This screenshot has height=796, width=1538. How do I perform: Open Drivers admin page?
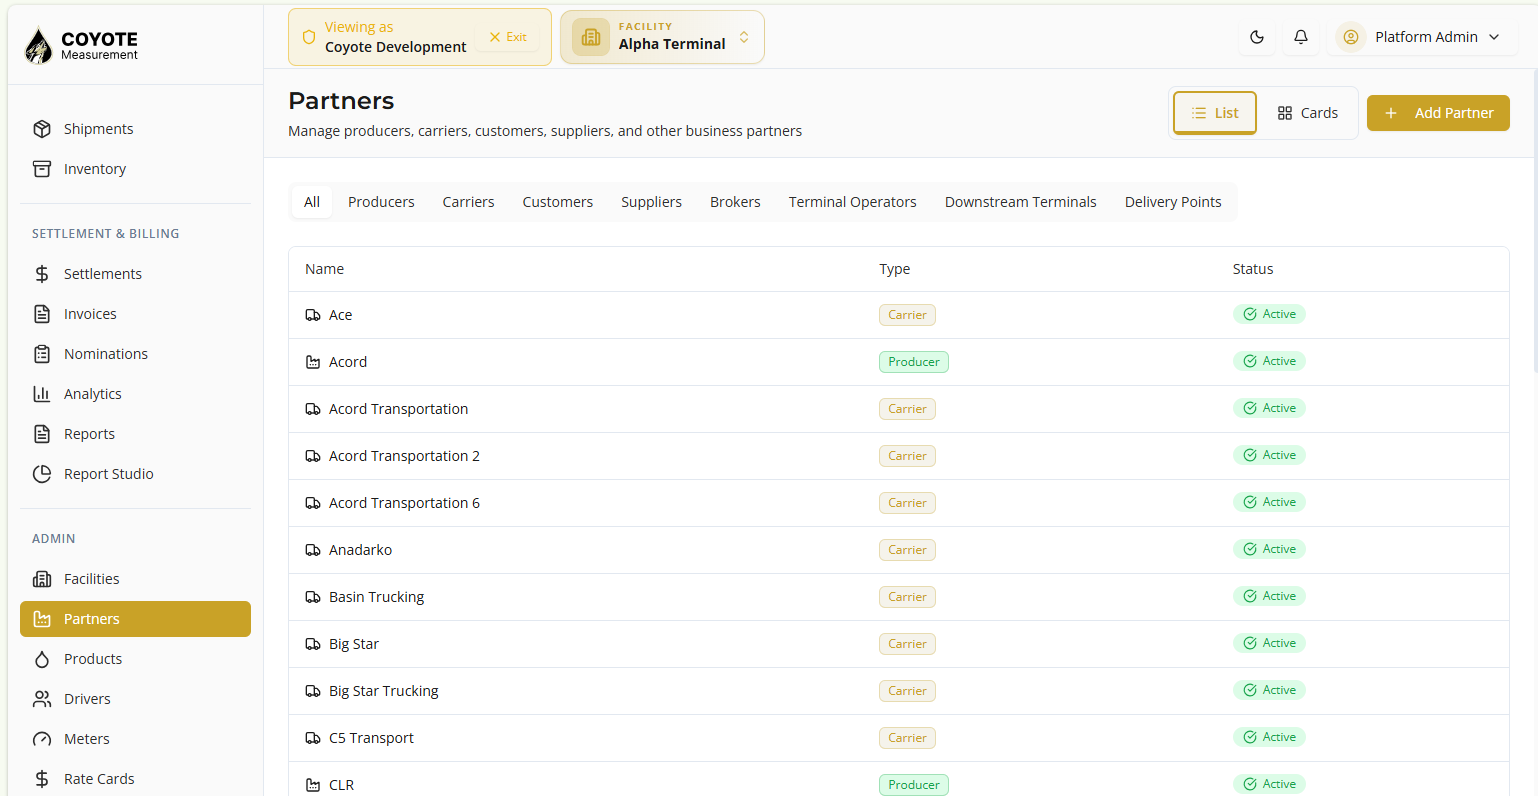coord(135,699)
